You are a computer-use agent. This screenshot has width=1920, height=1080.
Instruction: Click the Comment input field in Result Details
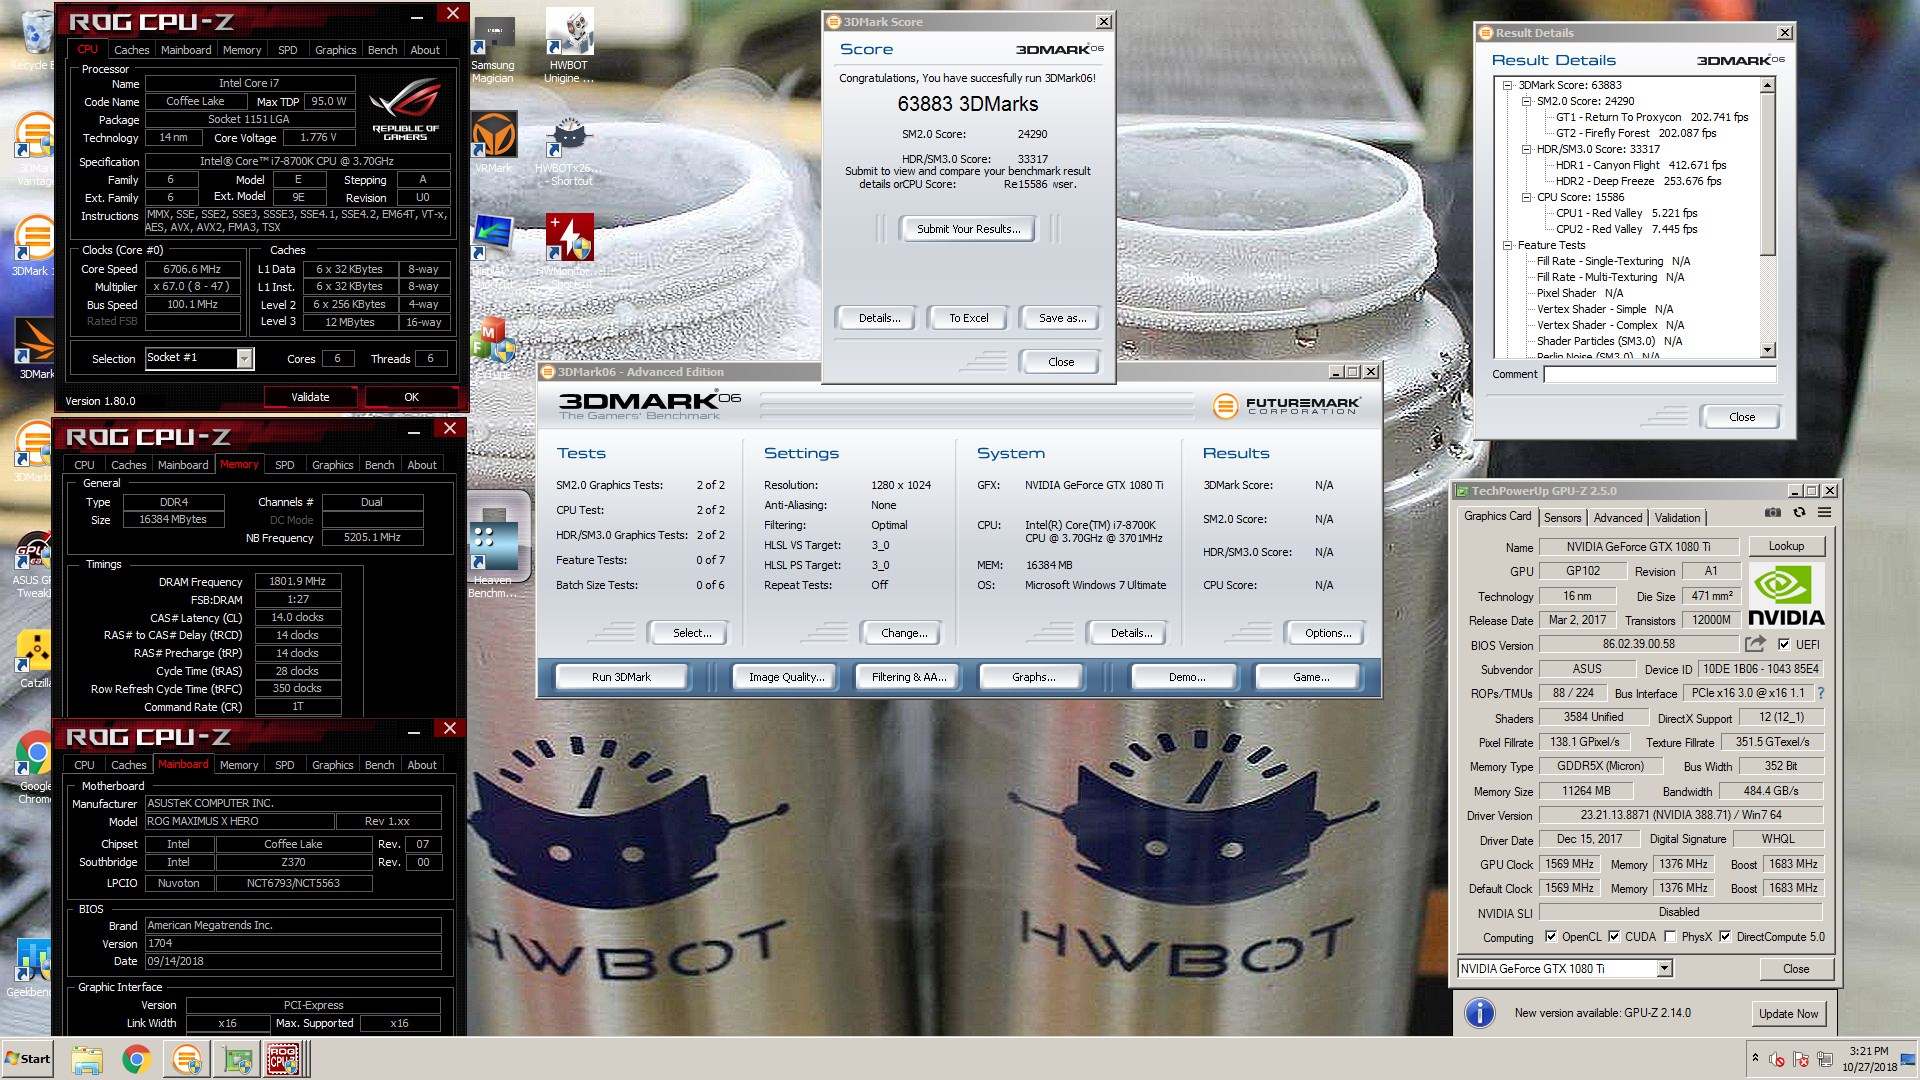(1659, 374)
